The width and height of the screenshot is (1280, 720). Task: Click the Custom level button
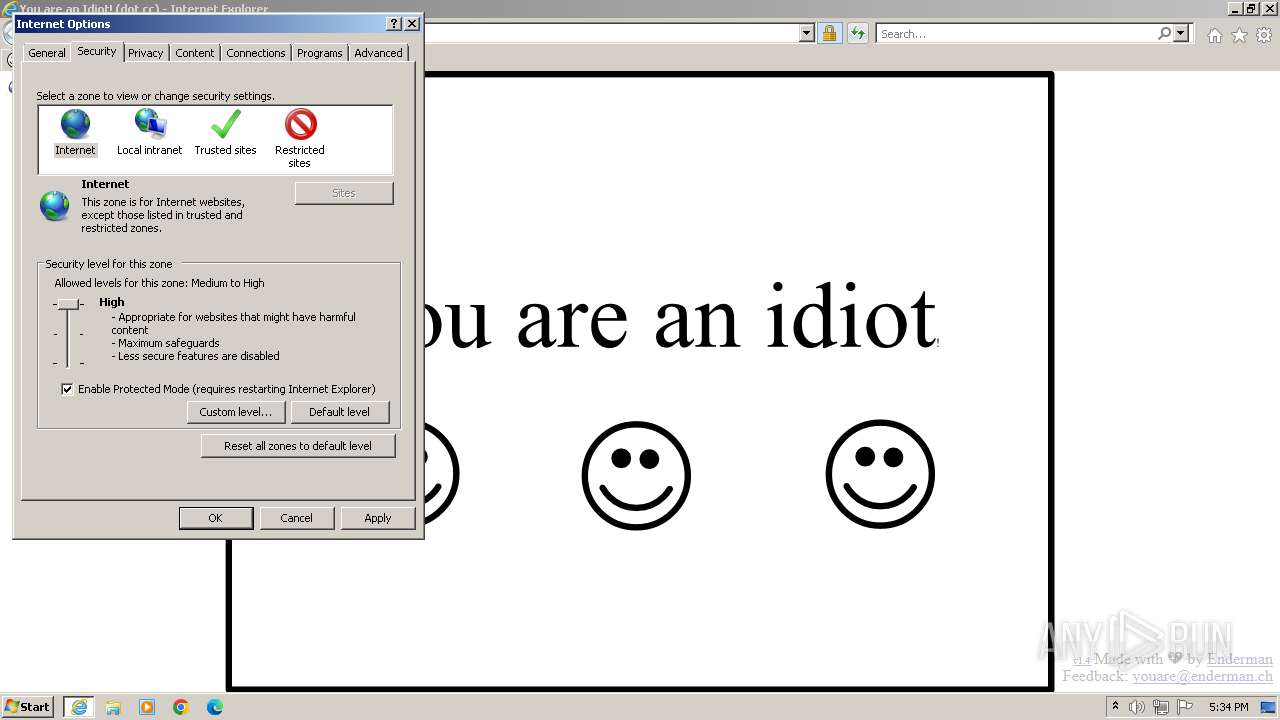236,412
